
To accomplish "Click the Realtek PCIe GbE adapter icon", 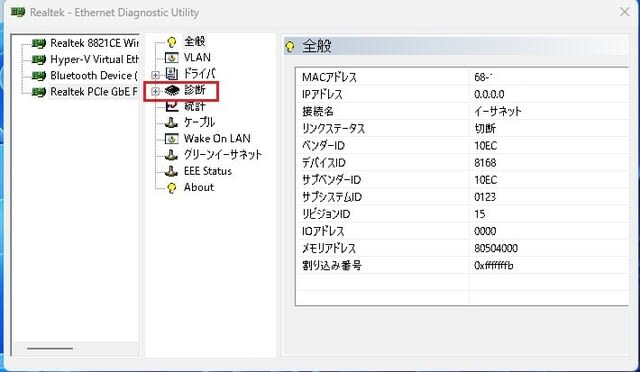I will 39,92.
